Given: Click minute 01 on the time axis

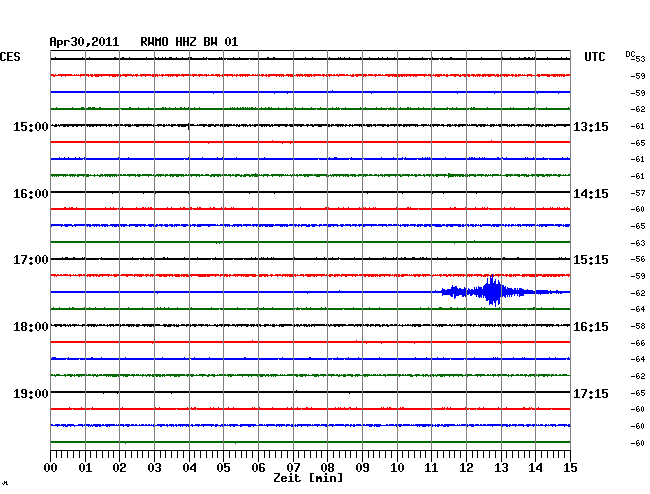Looking at the screenshot, I should 85,467.
